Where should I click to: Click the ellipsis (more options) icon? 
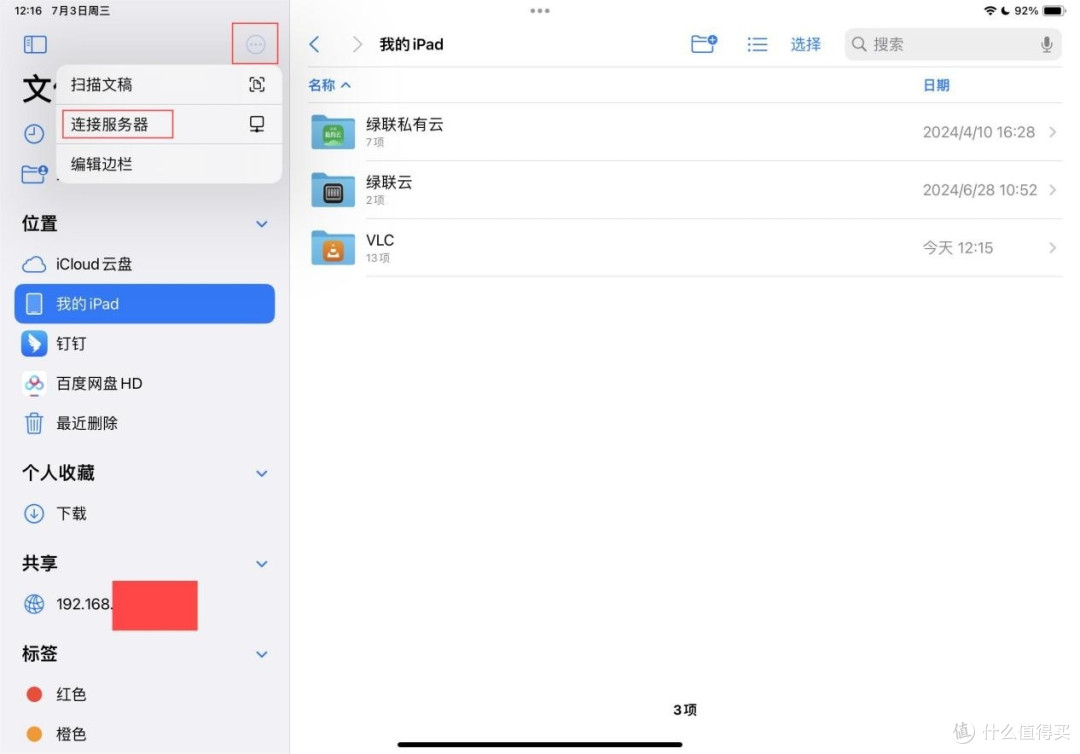point(255,44)
